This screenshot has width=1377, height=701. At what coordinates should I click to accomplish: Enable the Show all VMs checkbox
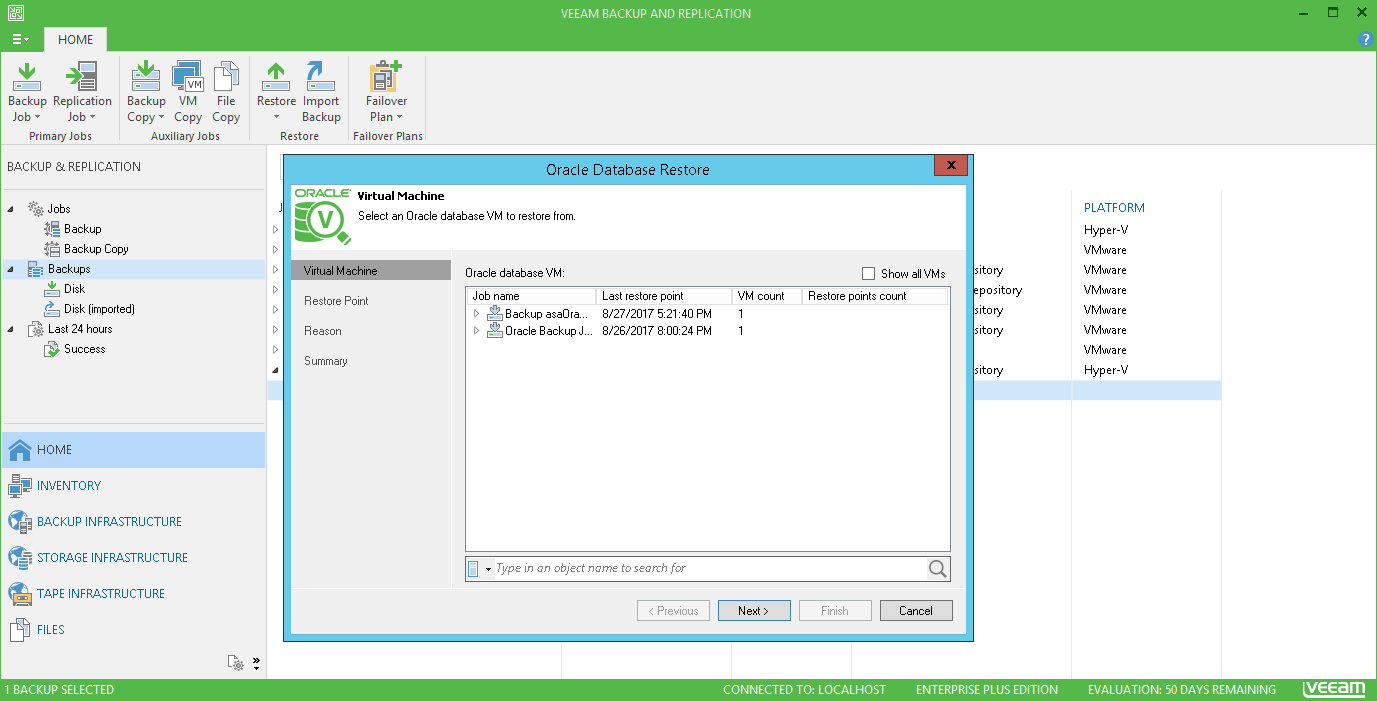(868, 274)
